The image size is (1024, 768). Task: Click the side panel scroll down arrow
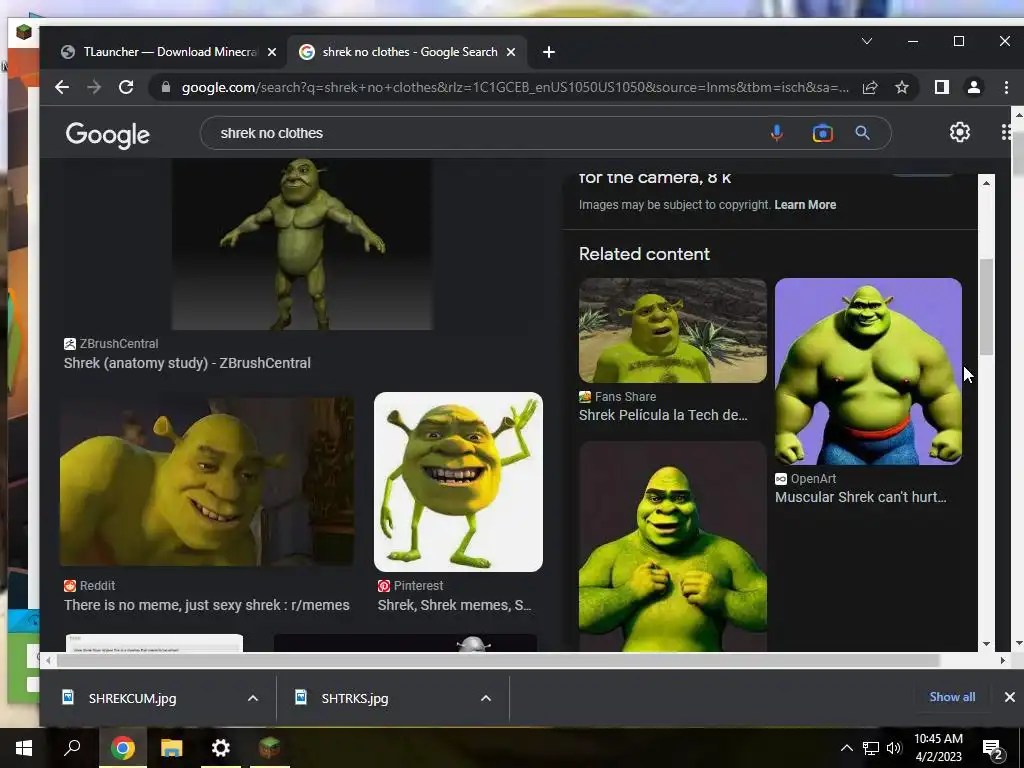pyautogui.click(x=986, y=643)
